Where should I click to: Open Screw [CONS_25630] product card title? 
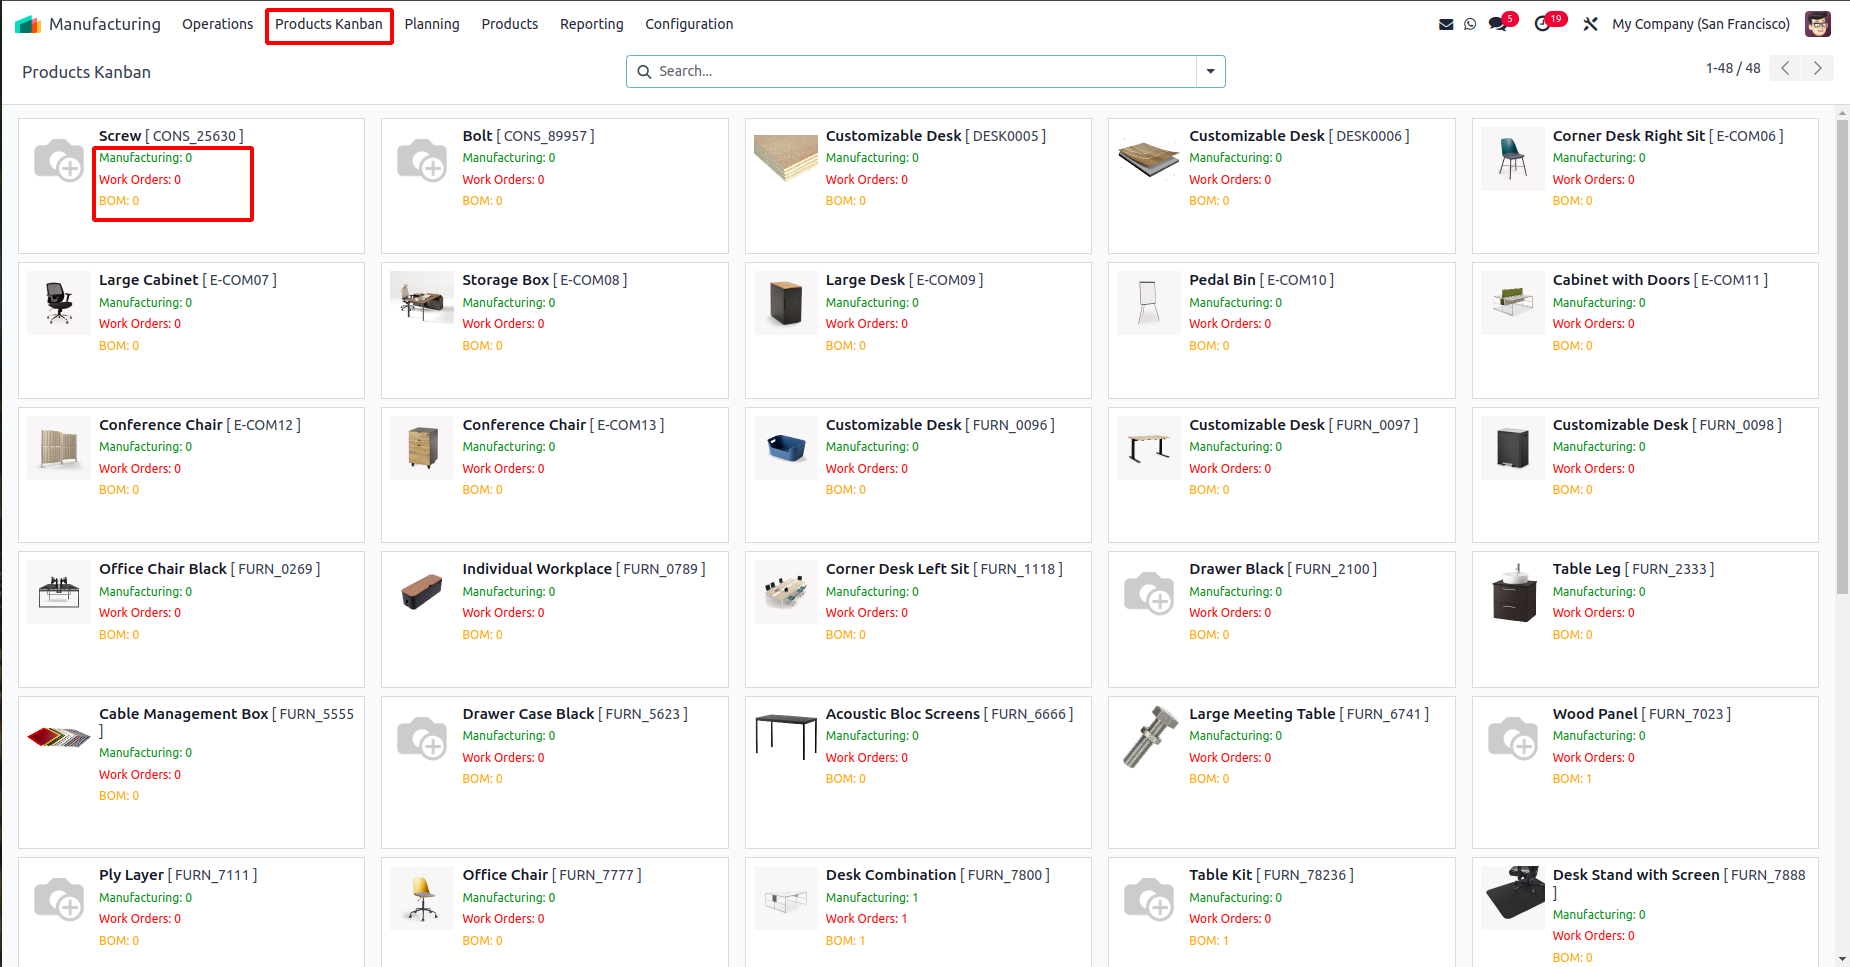click(x=171, y=136)
